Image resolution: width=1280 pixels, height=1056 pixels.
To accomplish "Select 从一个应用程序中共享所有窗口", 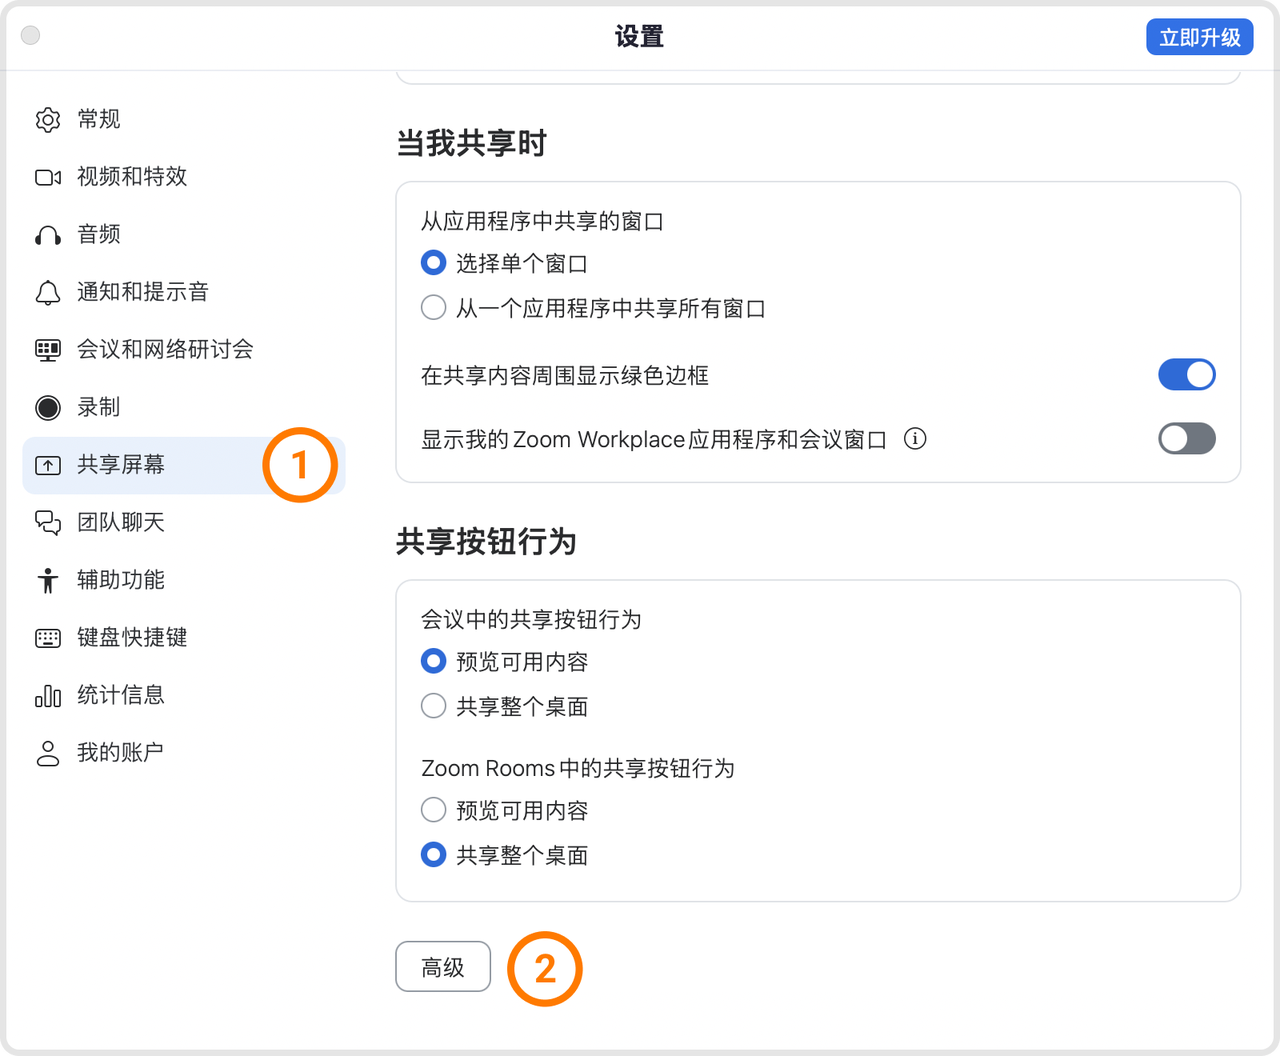I will [433, 307].
